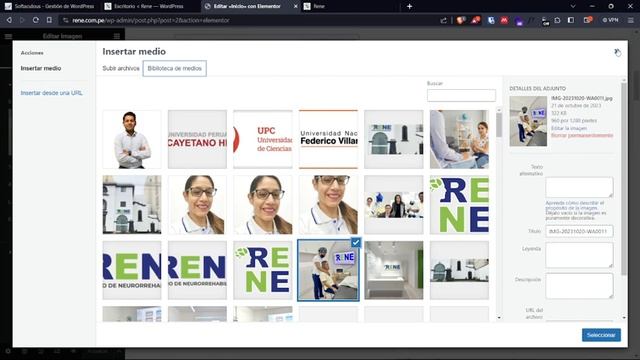Select the doctor and patient consultation thumbnail
This screenshot has height=360, width=640.
tap(459, 139)
